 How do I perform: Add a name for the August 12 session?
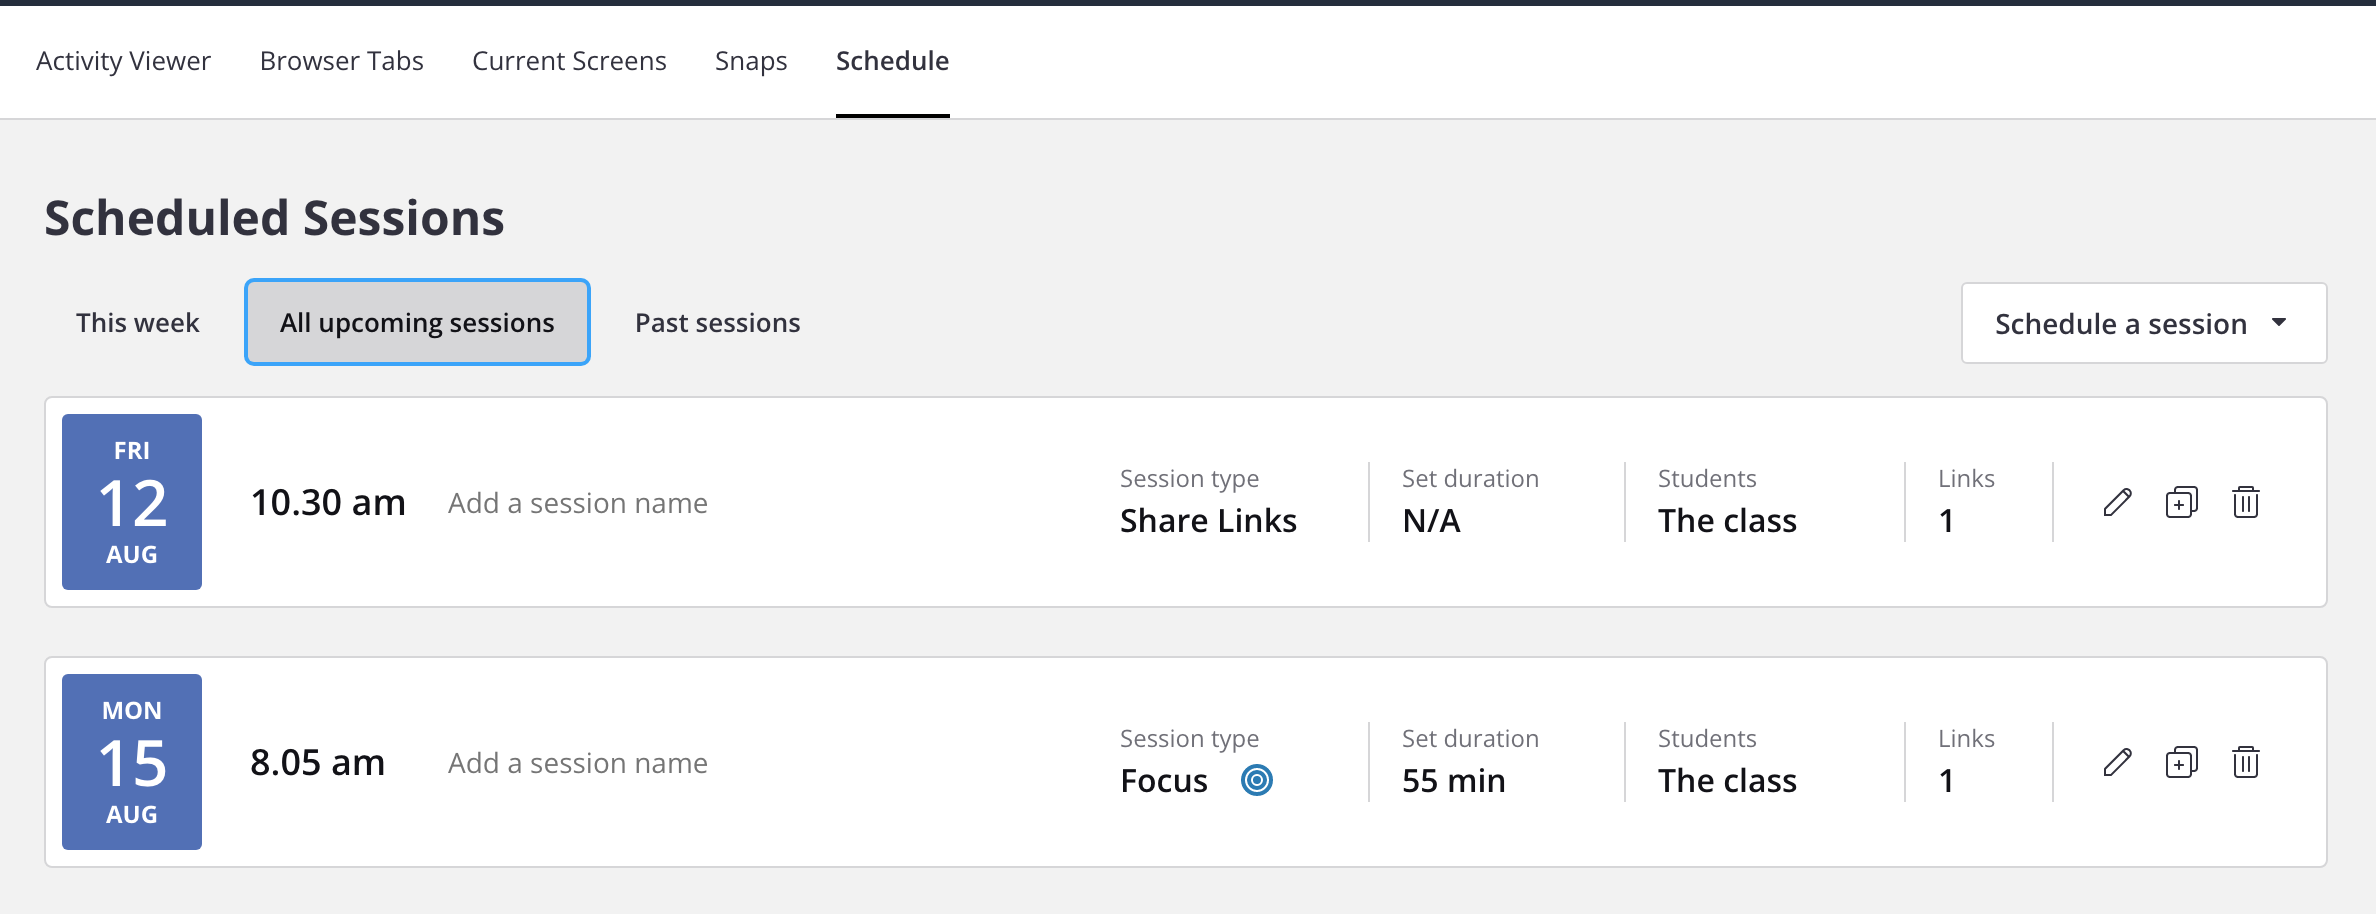(577, 502)
